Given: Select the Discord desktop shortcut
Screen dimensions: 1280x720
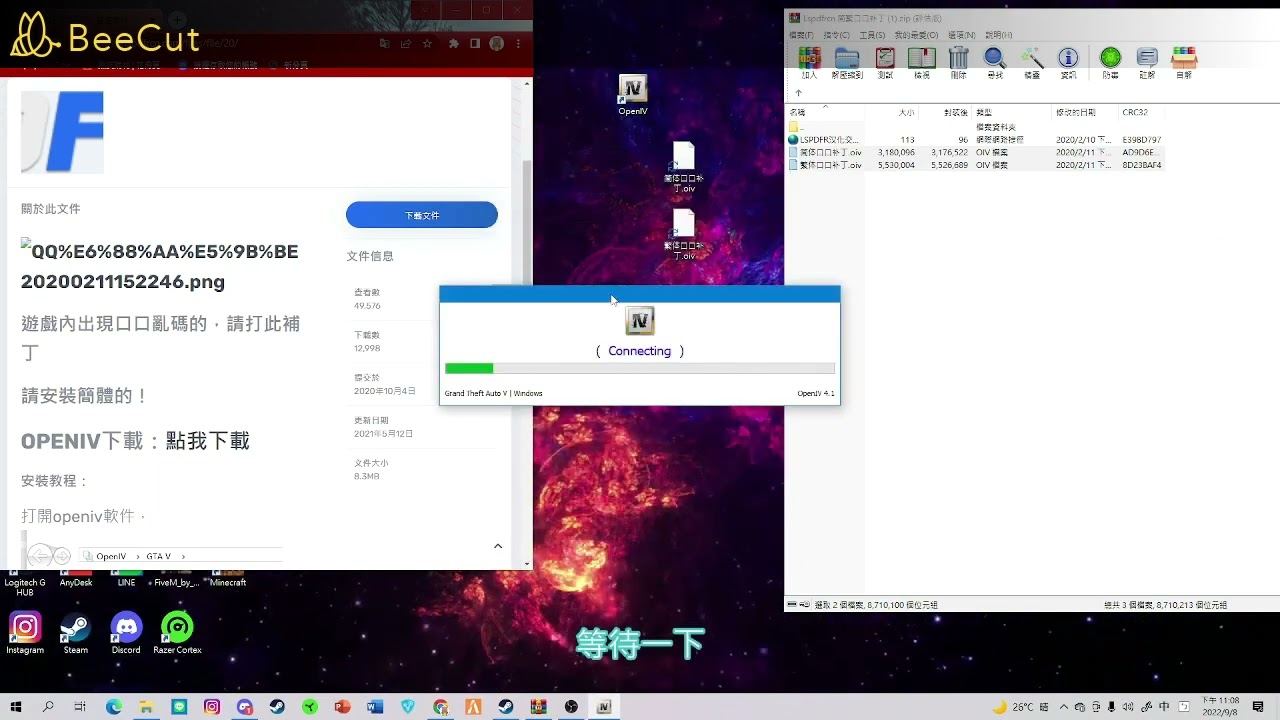Looking at the screenshot, I should coord(126,633).
